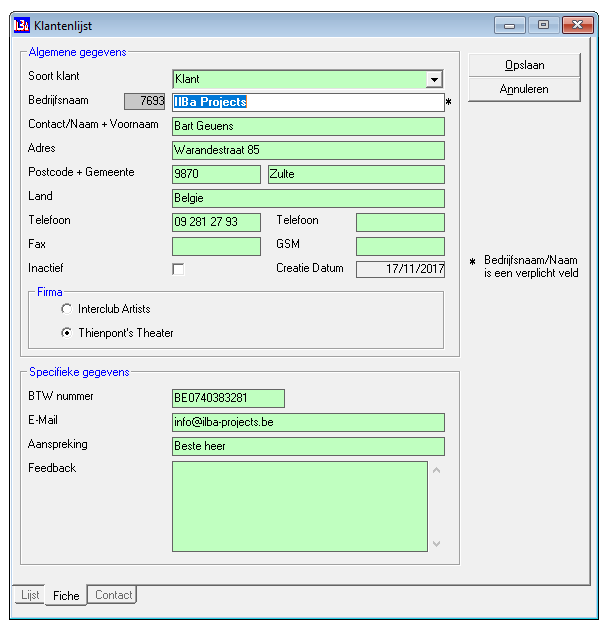Click the empty second Telefoon field
The width and height of the screenshot is (613, 633).
400,222
